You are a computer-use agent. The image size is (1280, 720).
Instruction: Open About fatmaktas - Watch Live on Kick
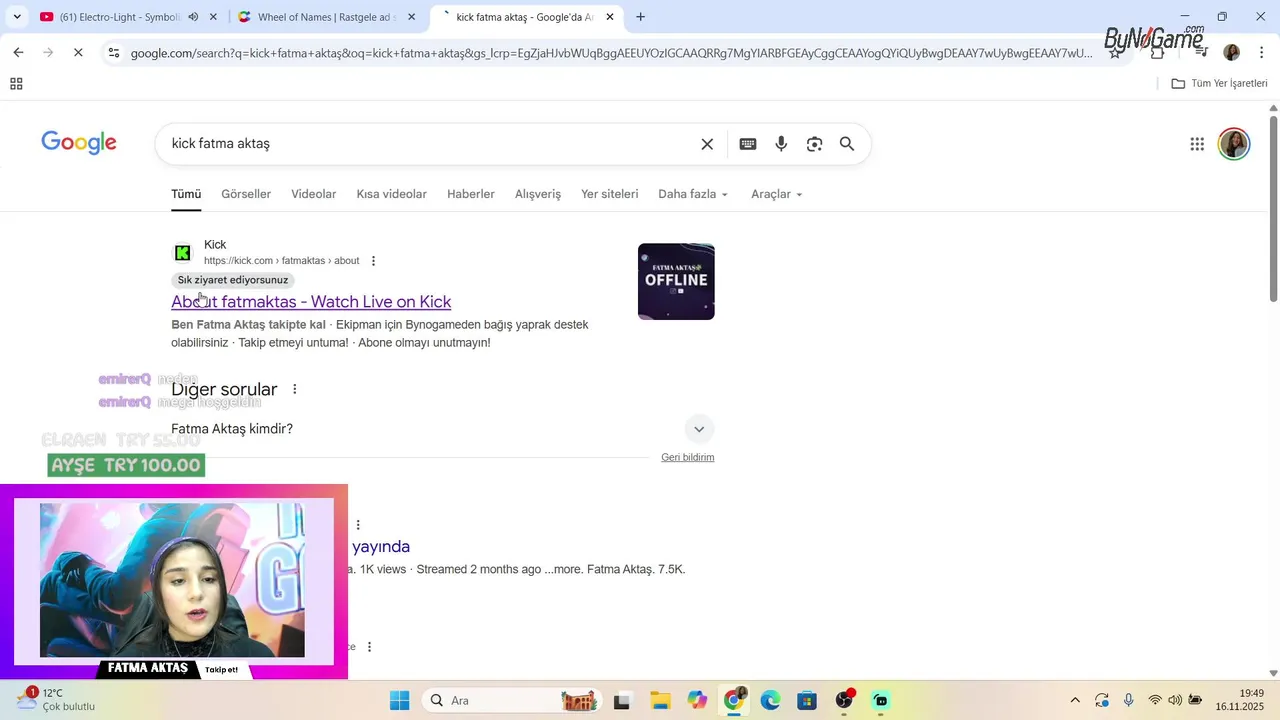[x=311, y=302]
